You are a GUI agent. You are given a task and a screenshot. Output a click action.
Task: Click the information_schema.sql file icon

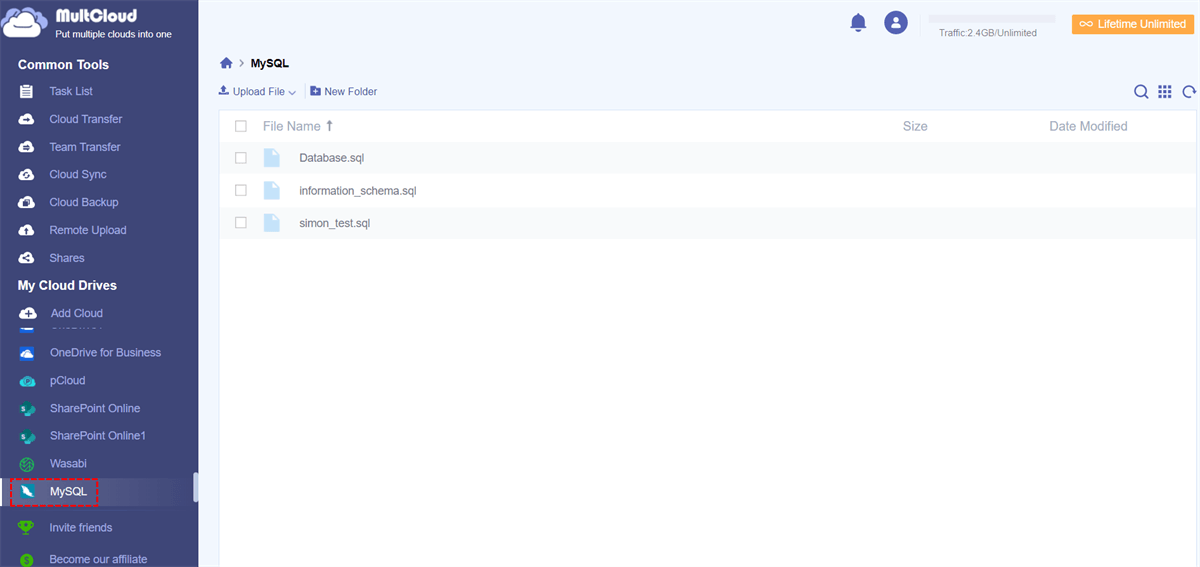click(271, 190)
